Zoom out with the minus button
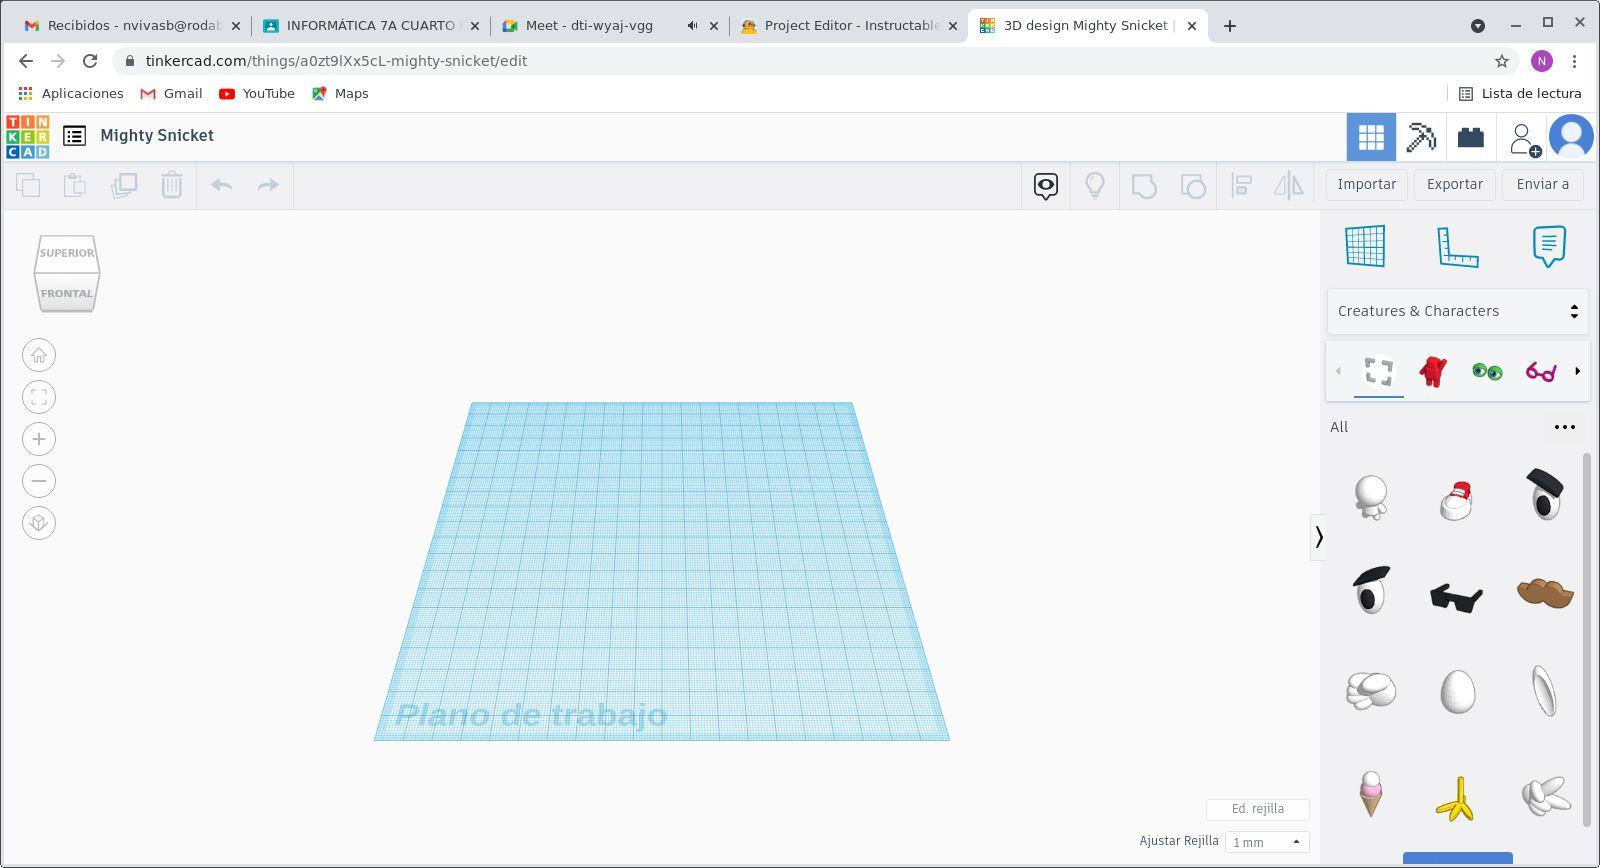Viewport: 1600px width, 868px height. 39,481
